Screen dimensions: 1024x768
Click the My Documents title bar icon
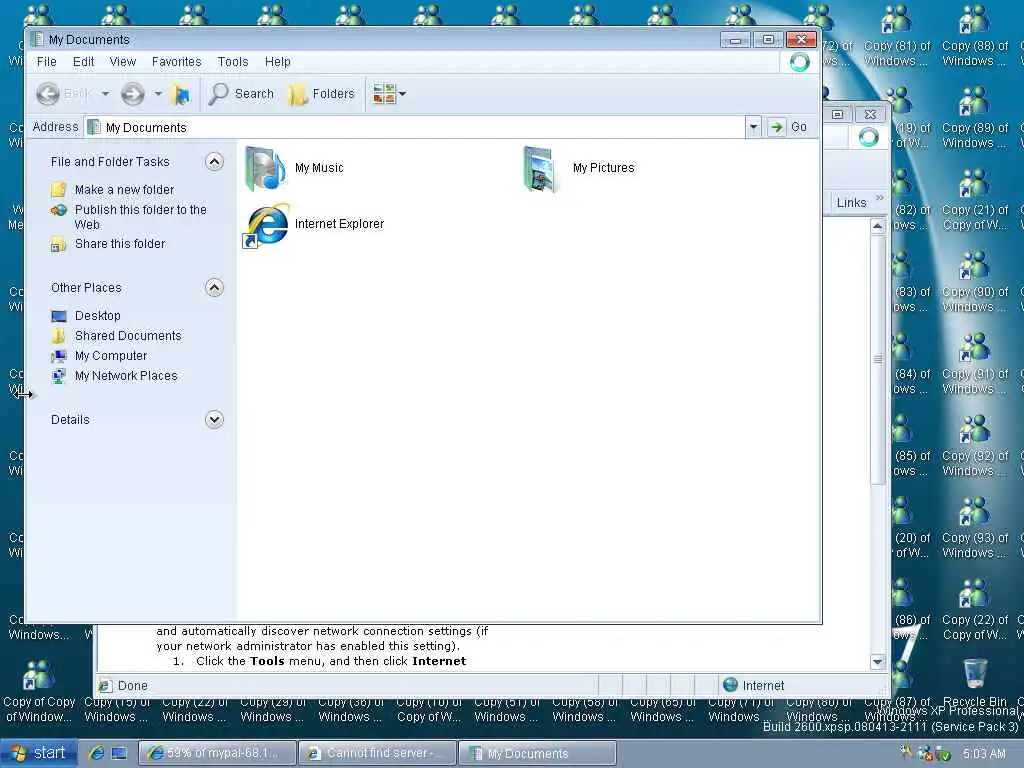point(38,40)
